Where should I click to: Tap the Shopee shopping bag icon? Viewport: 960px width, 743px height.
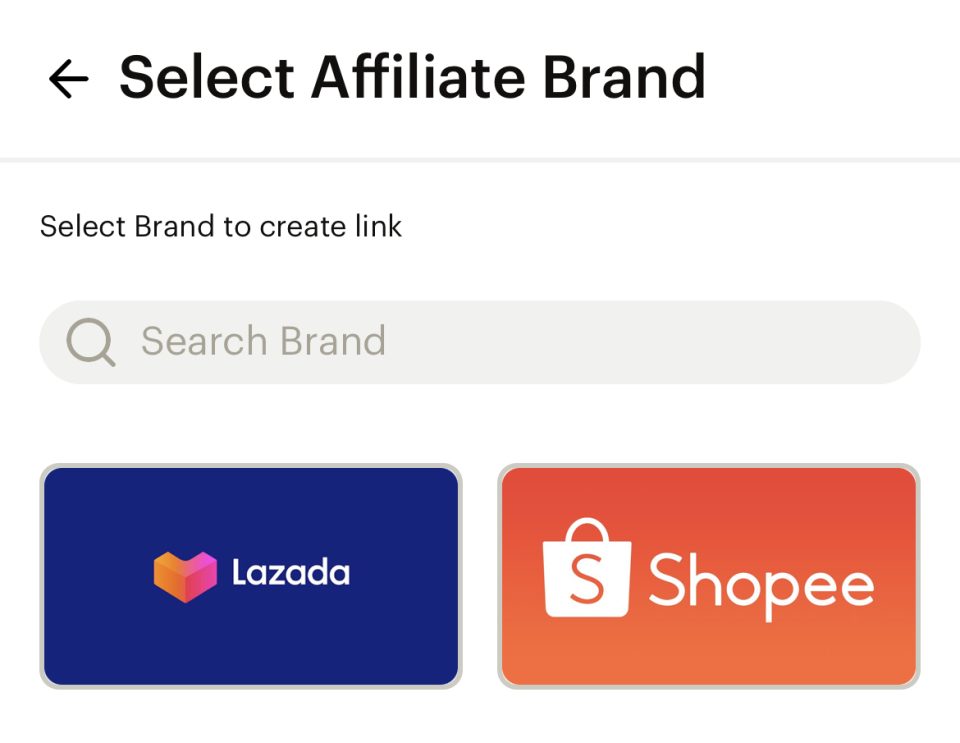[587, 568]
